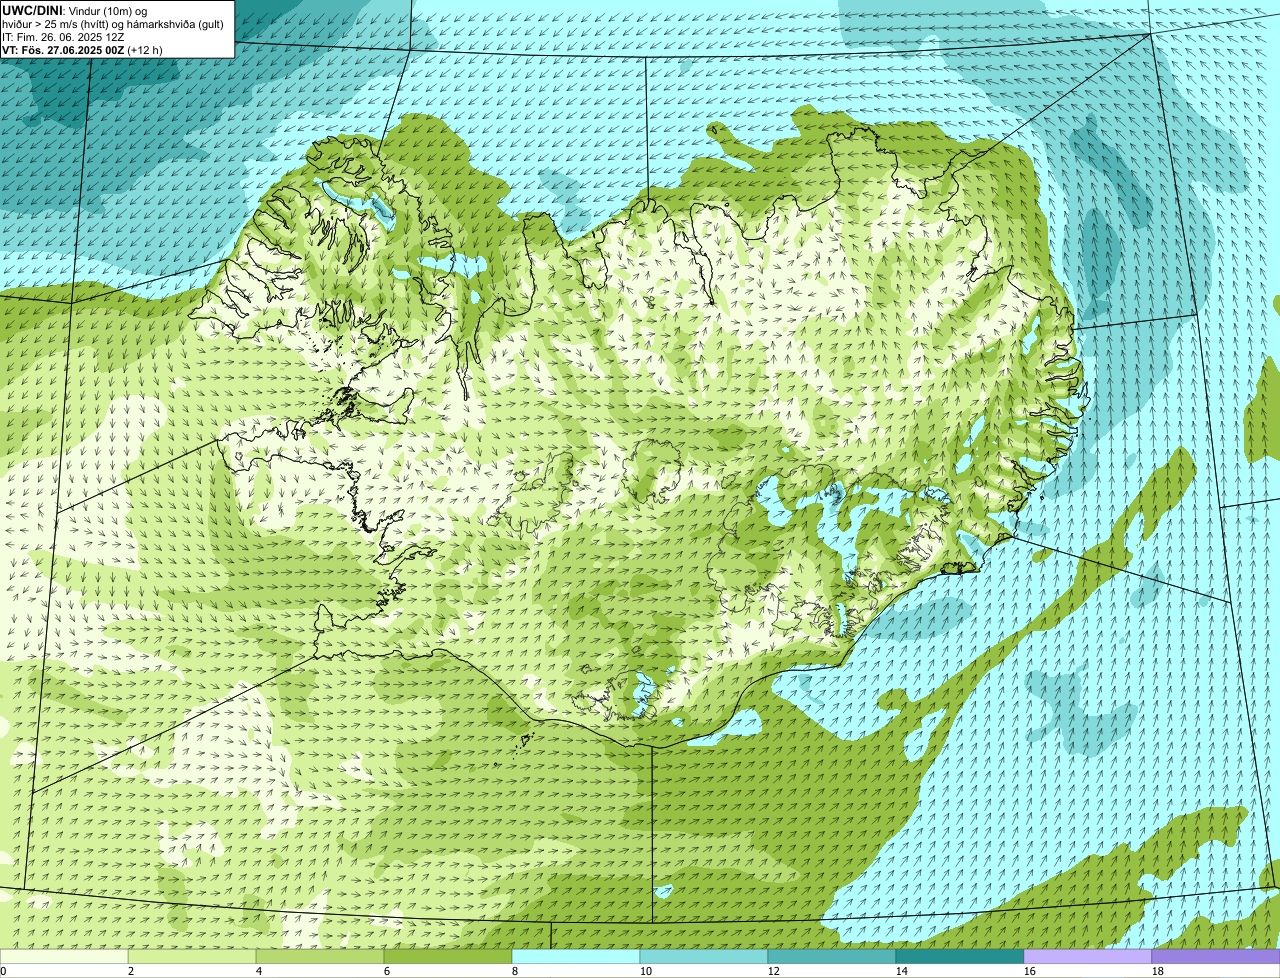Click the scale label '18' under the color bar
The height and width of the screenshot is (978, 1280).
1158,971
